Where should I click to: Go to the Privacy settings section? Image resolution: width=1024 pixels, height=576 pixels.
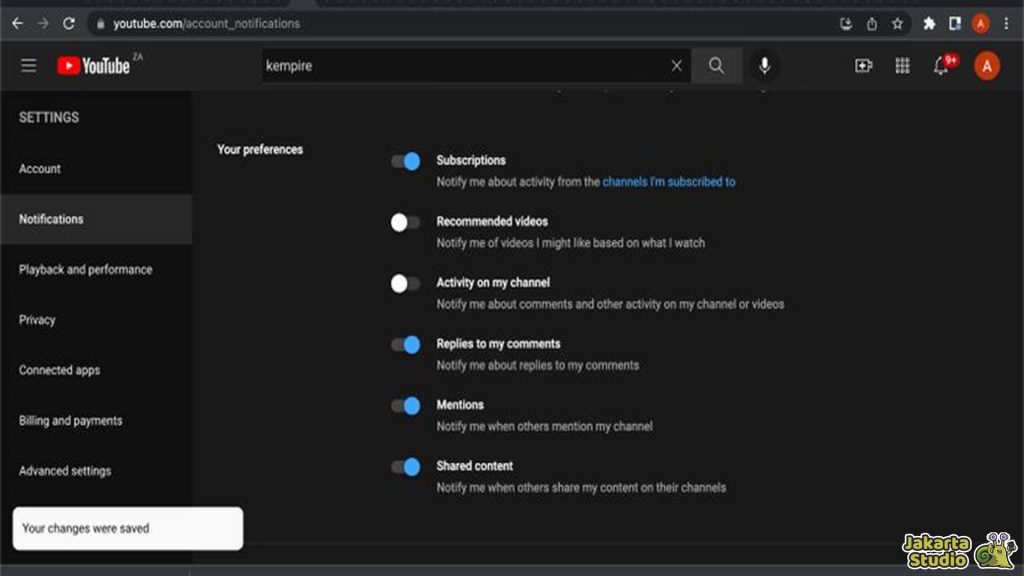click(37, 320)
